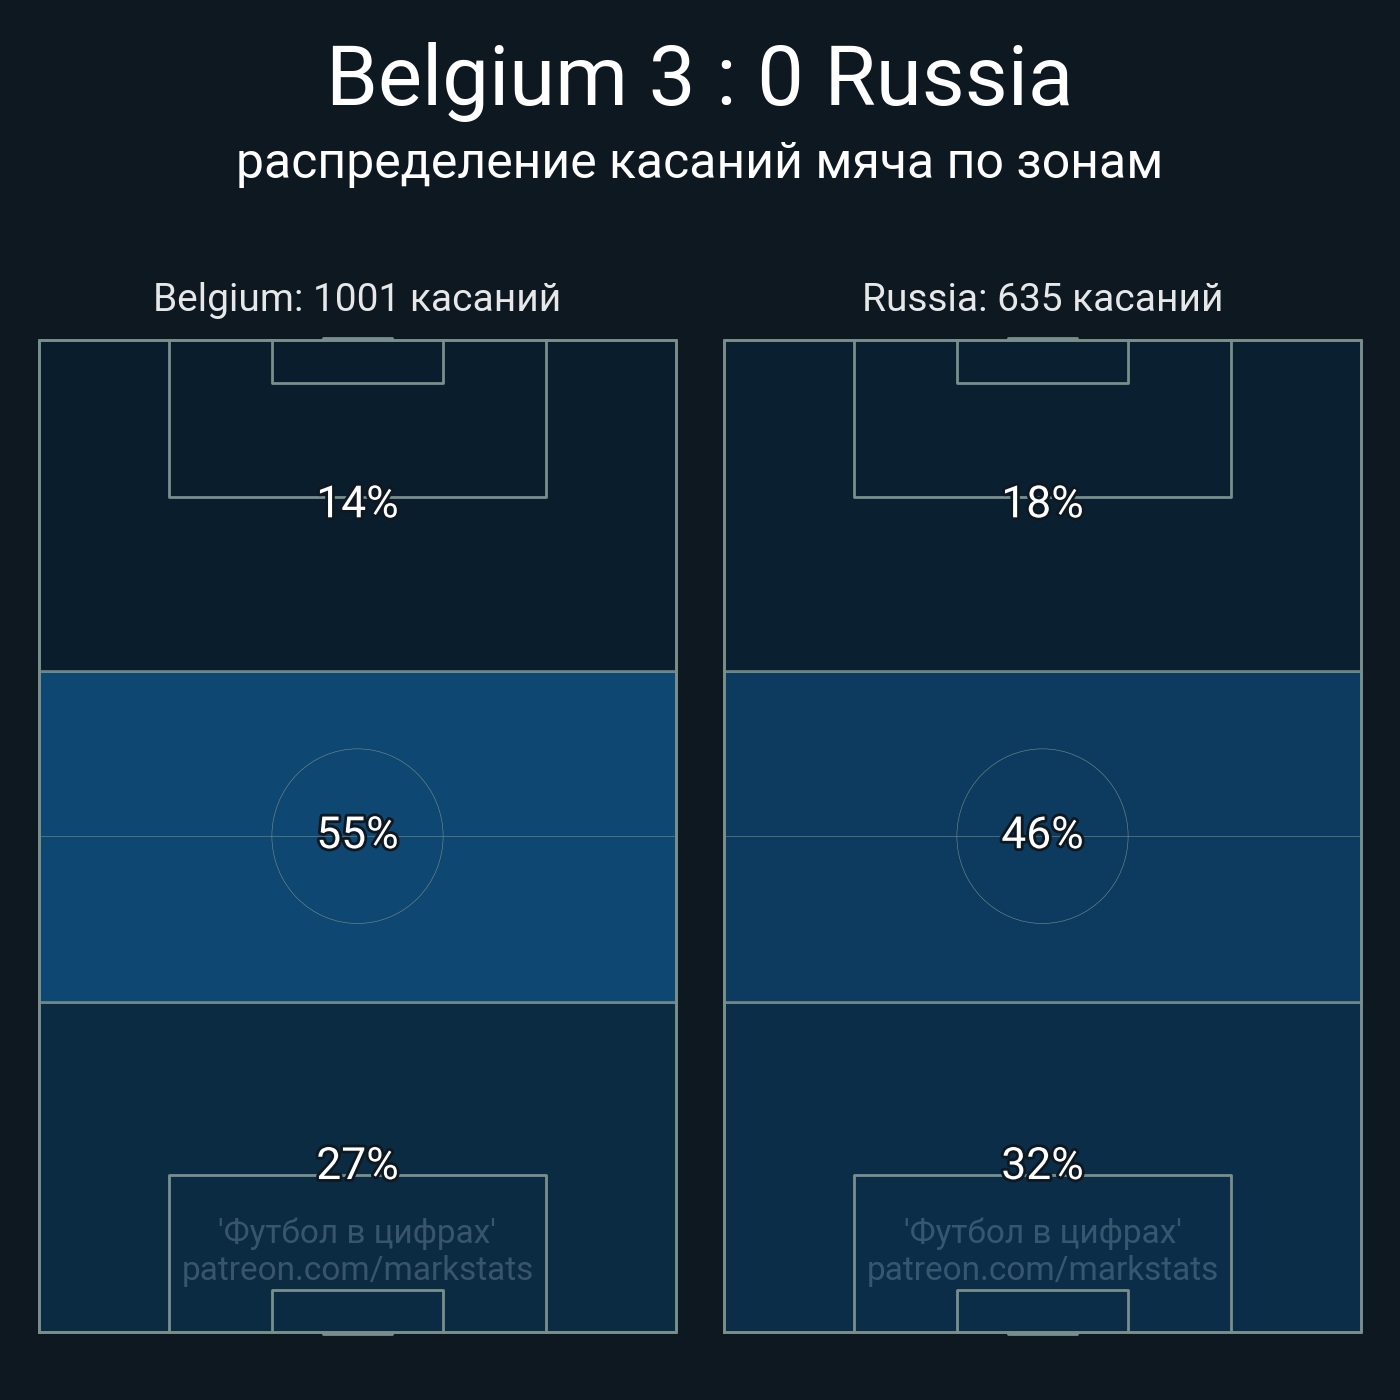Click Russia's 32% defensive zone label
The height and width of the screenshot is (1400, 1400).
coord(1042,1164)
